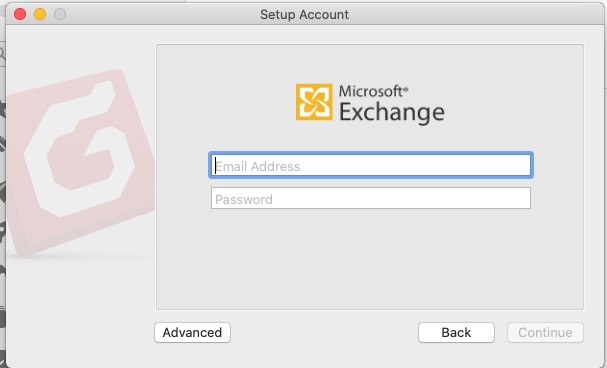Minimize the window with the yellow button
Image resolution: width=607 pixels, height=368 pixels.
point(40,14)
